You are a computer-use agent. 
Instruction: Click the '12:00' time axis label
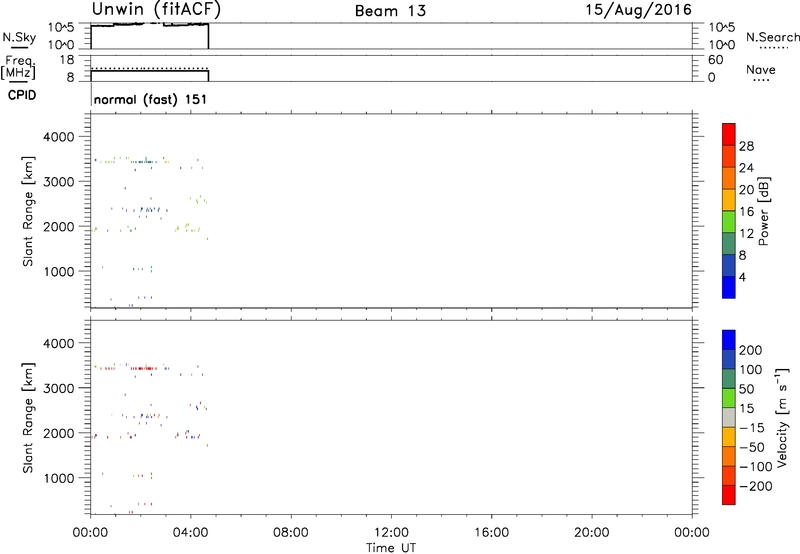pyautogui.click(x=391, y=533)
